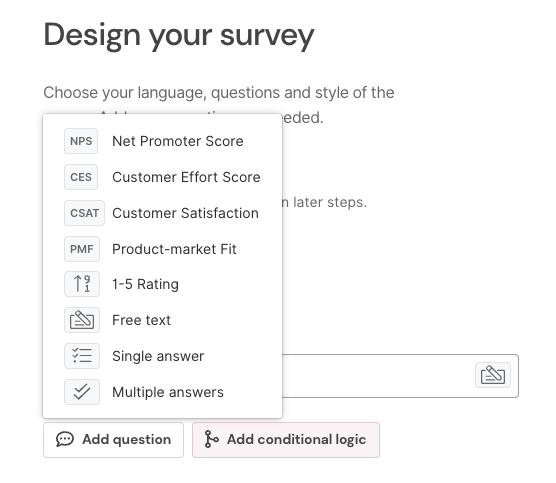
Task: Click the Single answer checklist icon
Action: pyautogui.click(x=82, y=356)
